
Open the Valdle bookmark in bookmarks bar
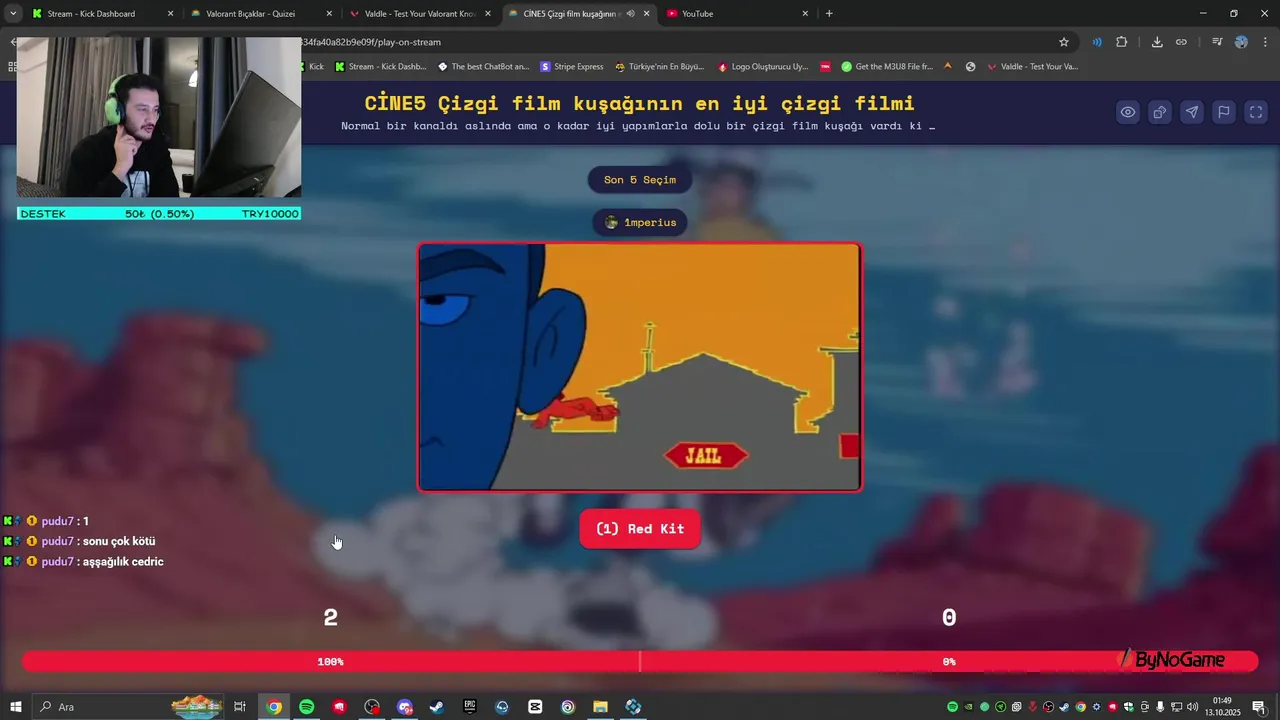point(1033,67)
